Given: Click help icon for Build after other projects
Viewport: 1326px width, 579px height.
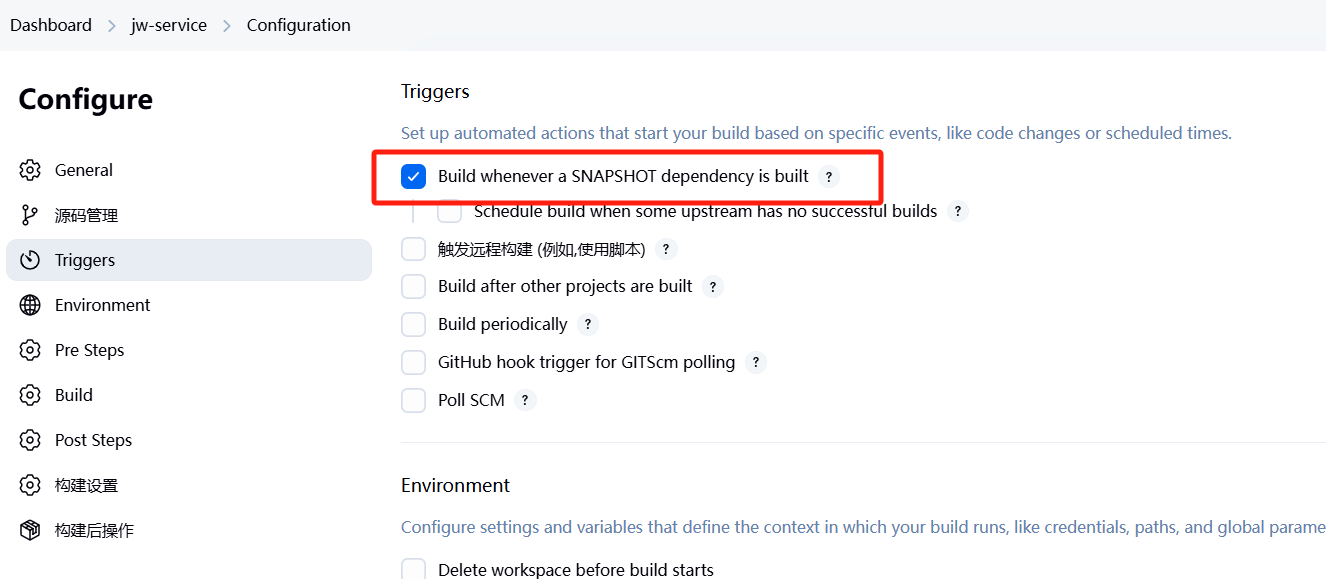Looking at the screenshot, I should click(x=712, y=287).
